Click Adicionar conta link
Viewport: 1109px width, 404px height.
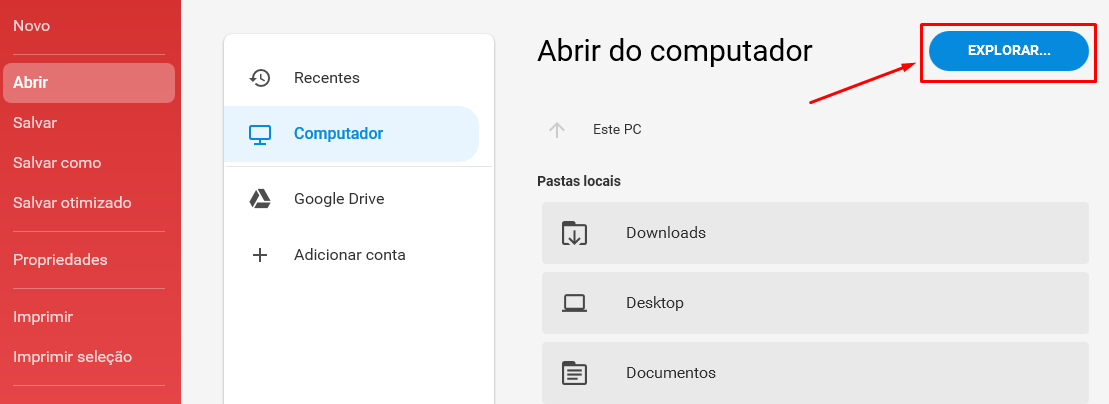352,255
